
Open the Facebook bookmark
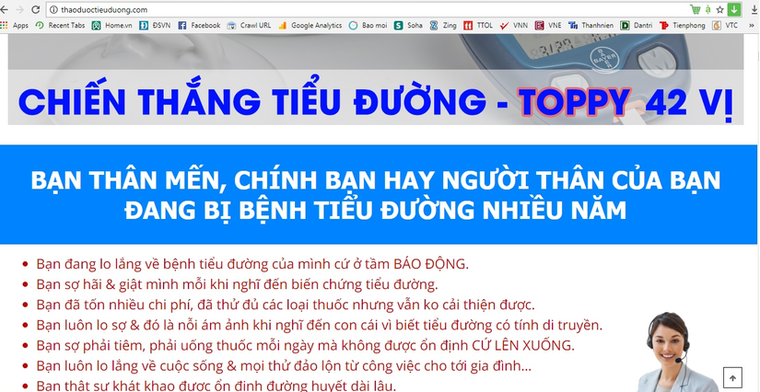199,25
